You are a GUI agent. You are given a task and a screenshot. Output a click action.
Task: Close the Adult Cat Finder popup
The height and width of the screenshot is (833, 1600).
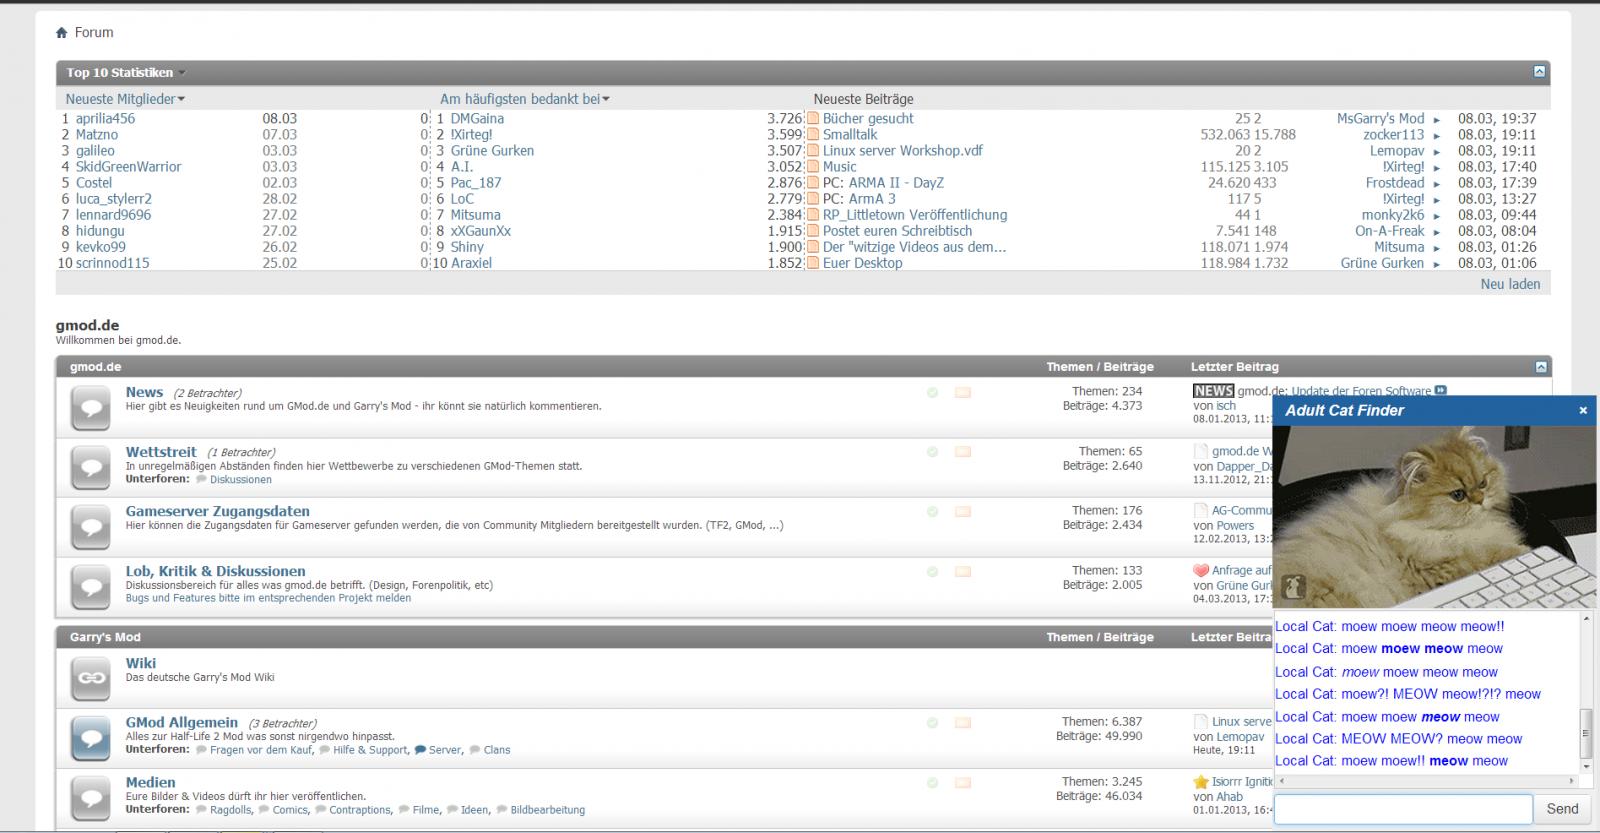pos(1583,410)
